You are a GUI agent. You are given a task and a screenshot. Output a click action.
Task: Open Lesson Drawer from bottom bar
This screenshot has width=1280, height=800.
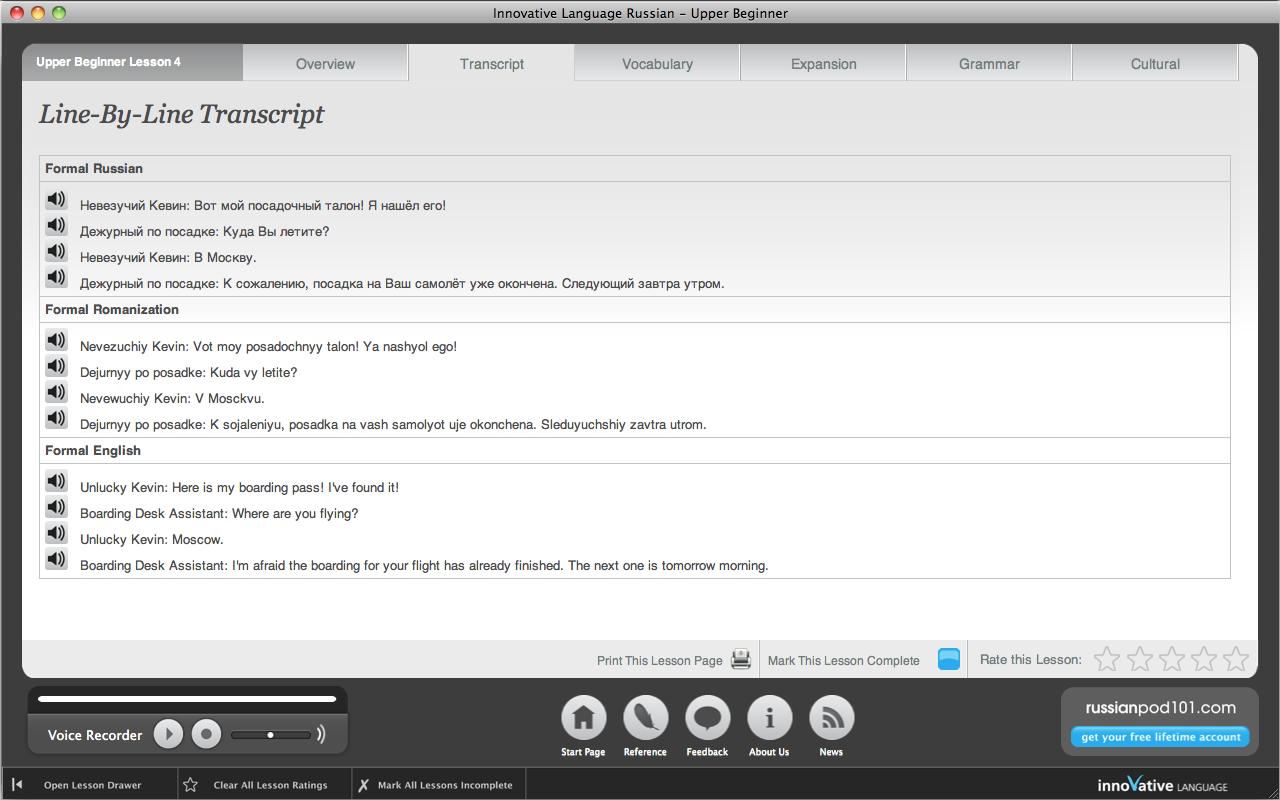(x=92, y=785)
